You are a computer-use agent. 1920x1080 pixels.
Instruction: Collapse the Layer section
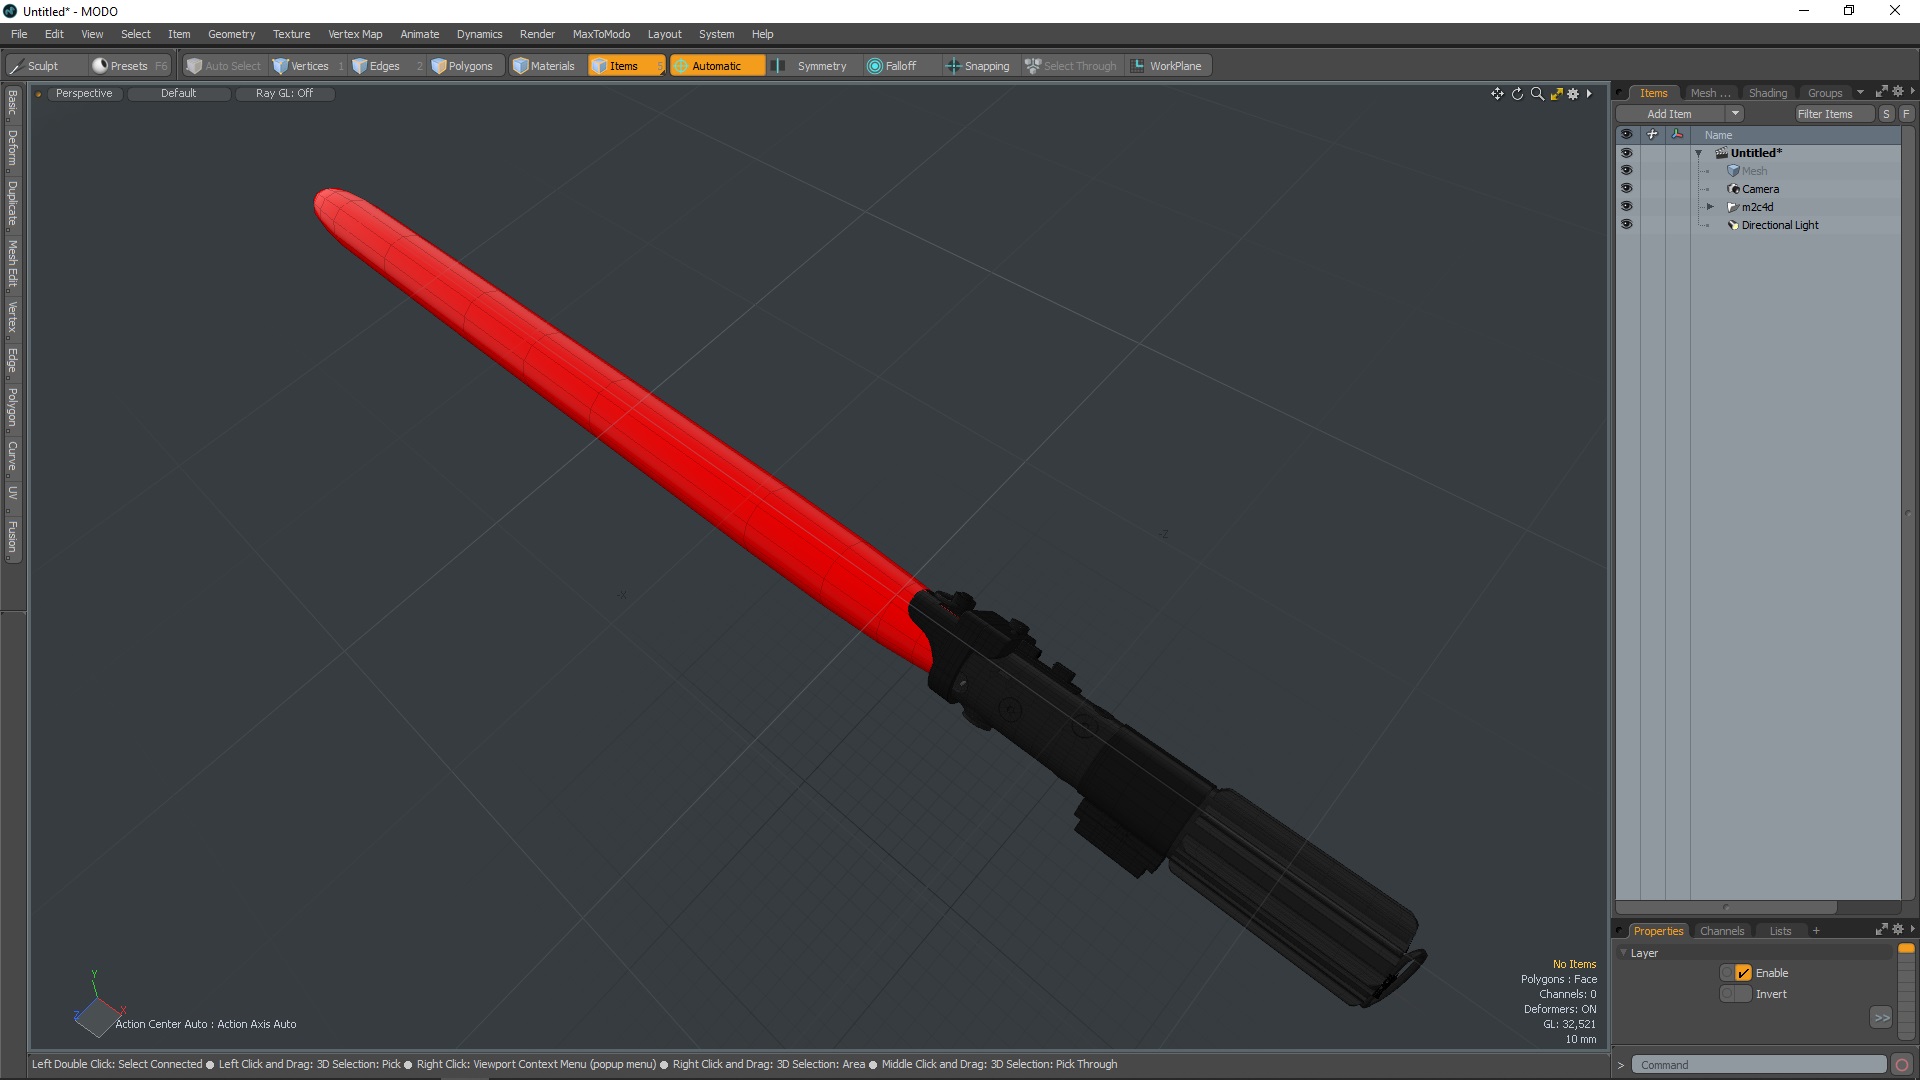pos(1623,953)
